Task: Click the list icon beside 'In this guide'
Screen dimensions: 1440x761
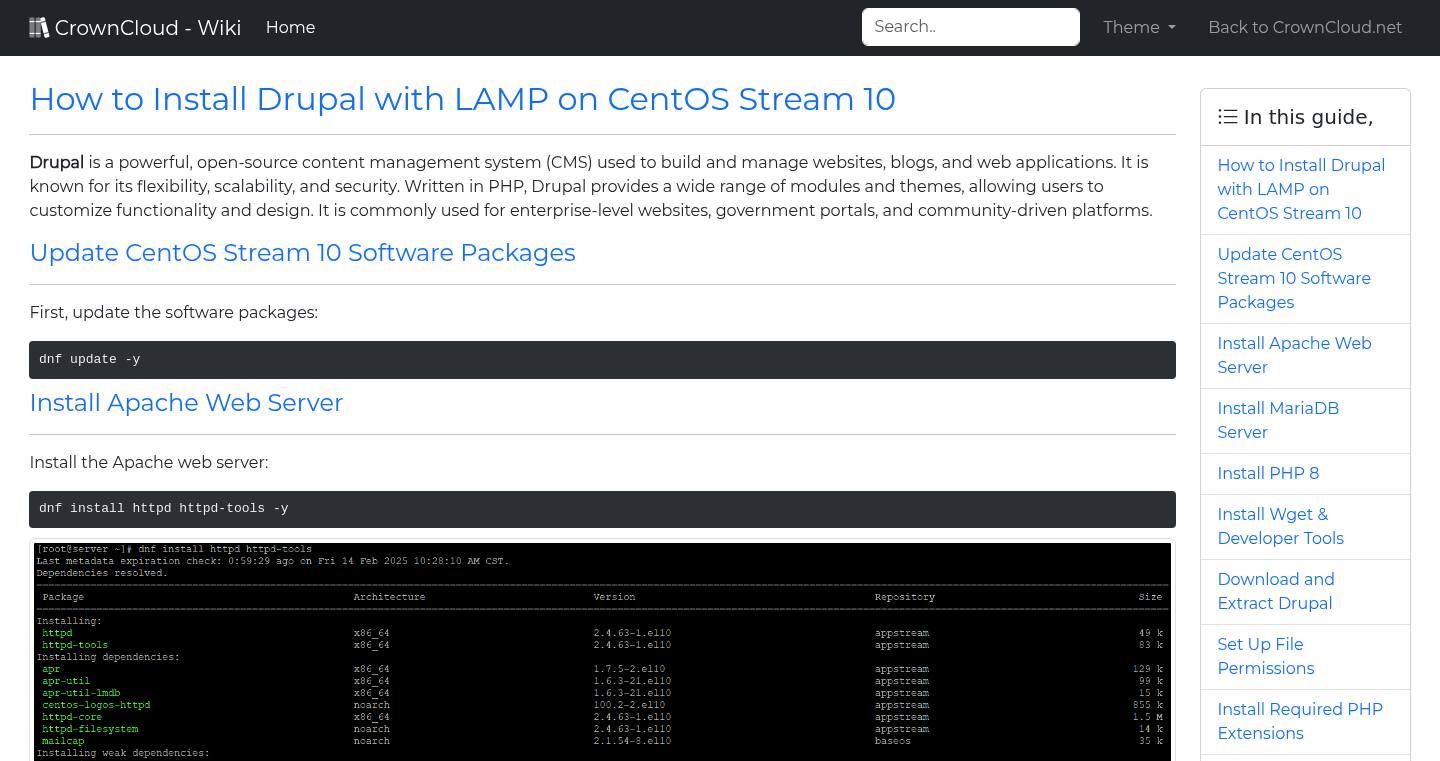Action: (1227, 116)
